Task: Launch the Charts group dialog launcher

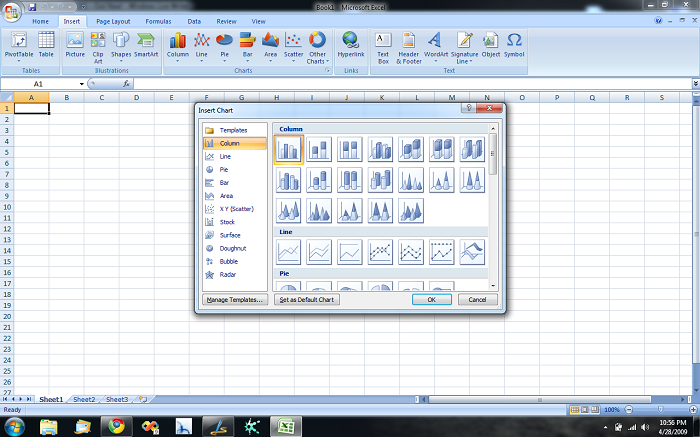Action: (x=327, y=70)
